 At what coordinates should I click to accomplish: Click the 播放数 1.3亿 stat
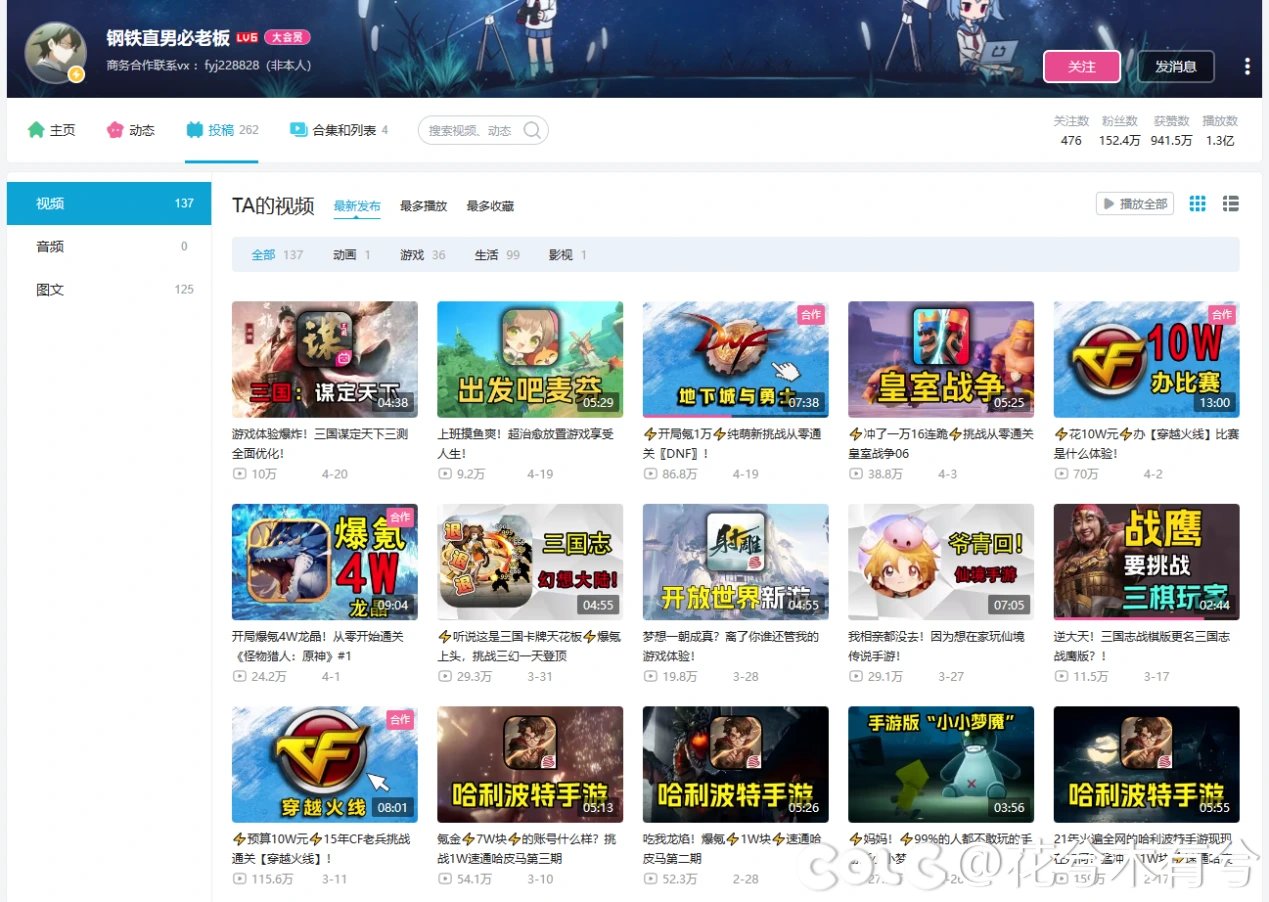[1220, 131]
